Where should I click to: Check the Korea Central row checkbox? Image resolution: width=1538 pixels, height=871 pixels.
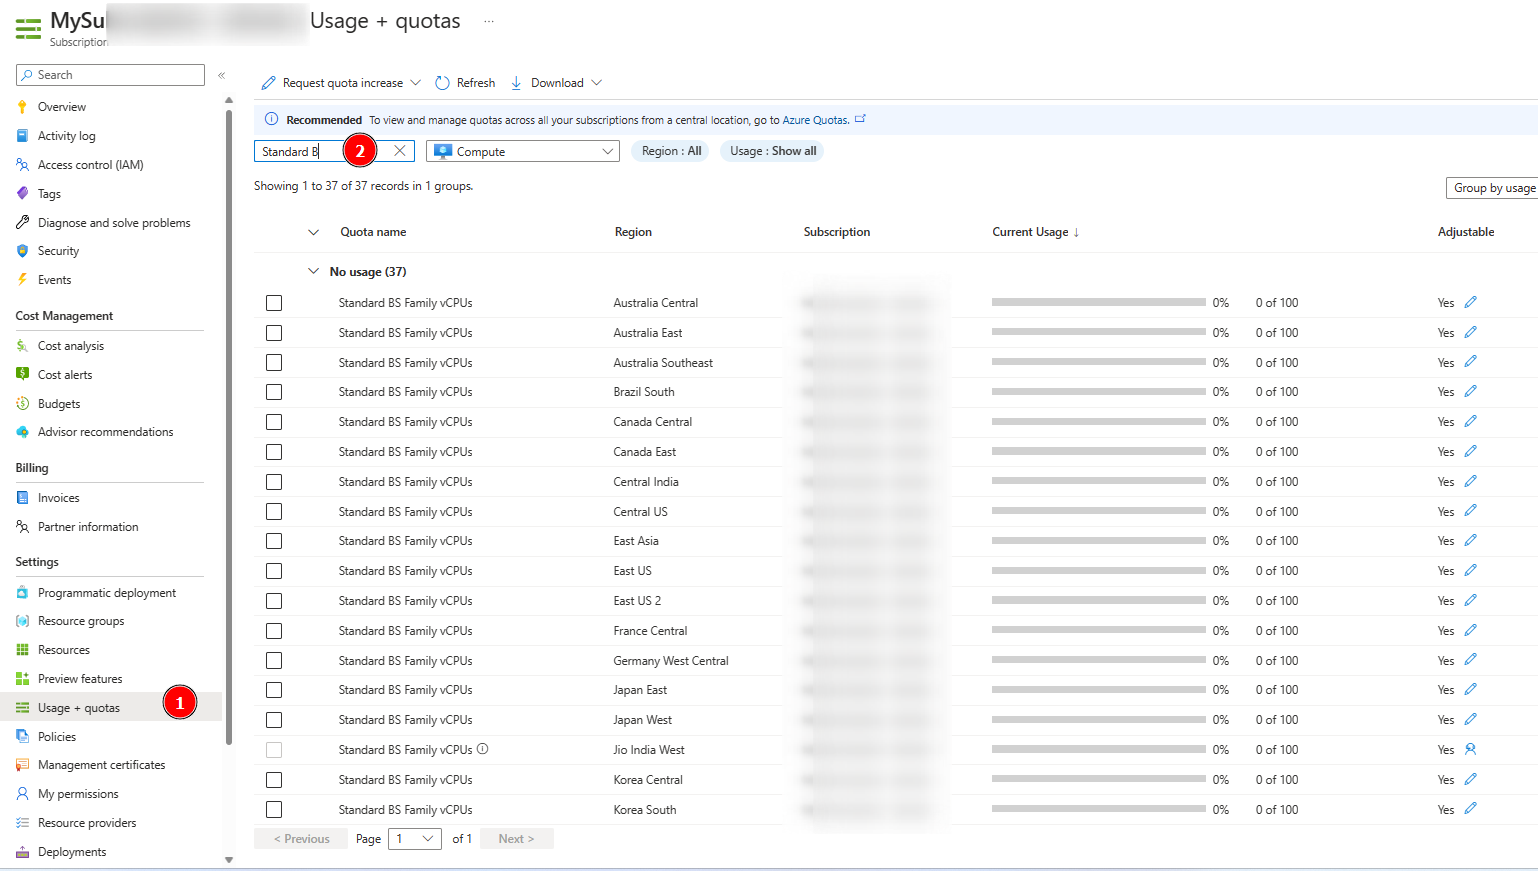274,780
